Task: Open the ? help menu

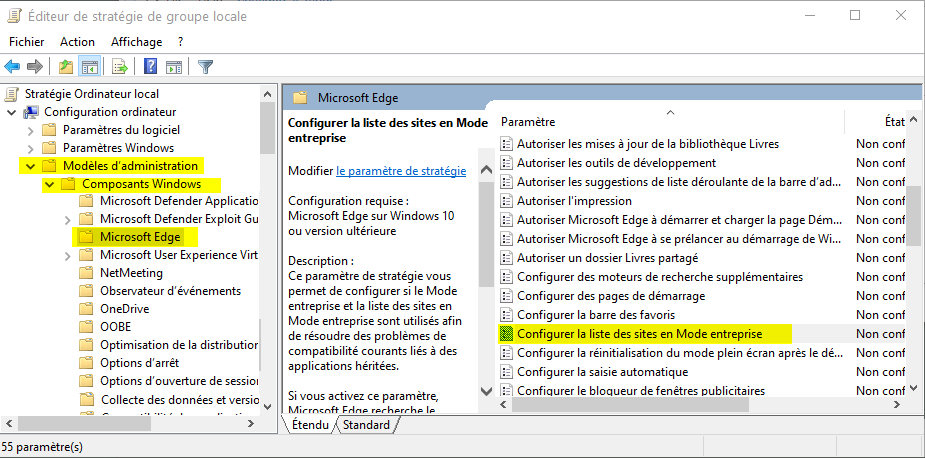Action: 181,41
